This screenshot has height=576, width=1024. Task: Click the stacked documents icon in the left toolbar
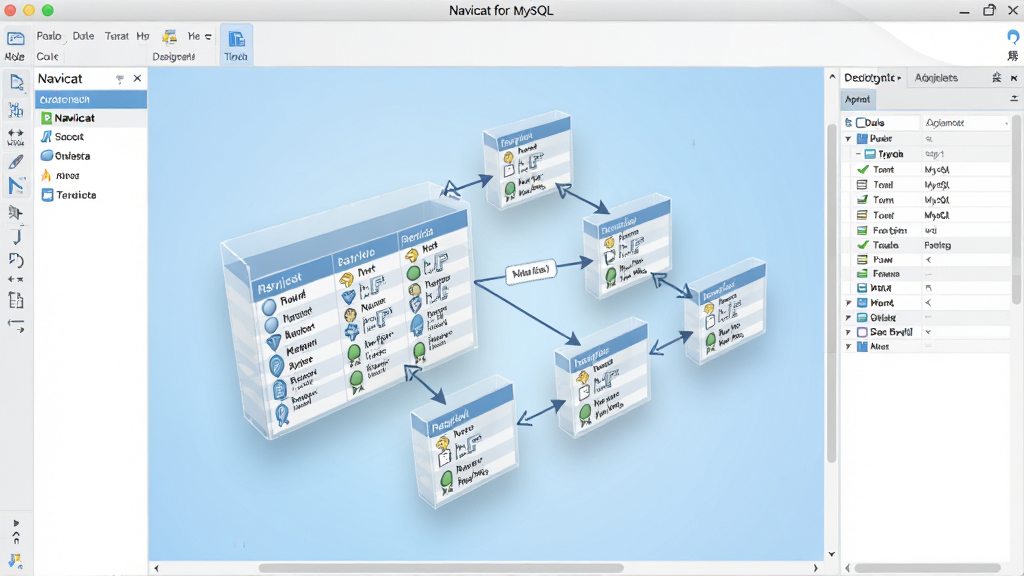(x=16, y=300)
